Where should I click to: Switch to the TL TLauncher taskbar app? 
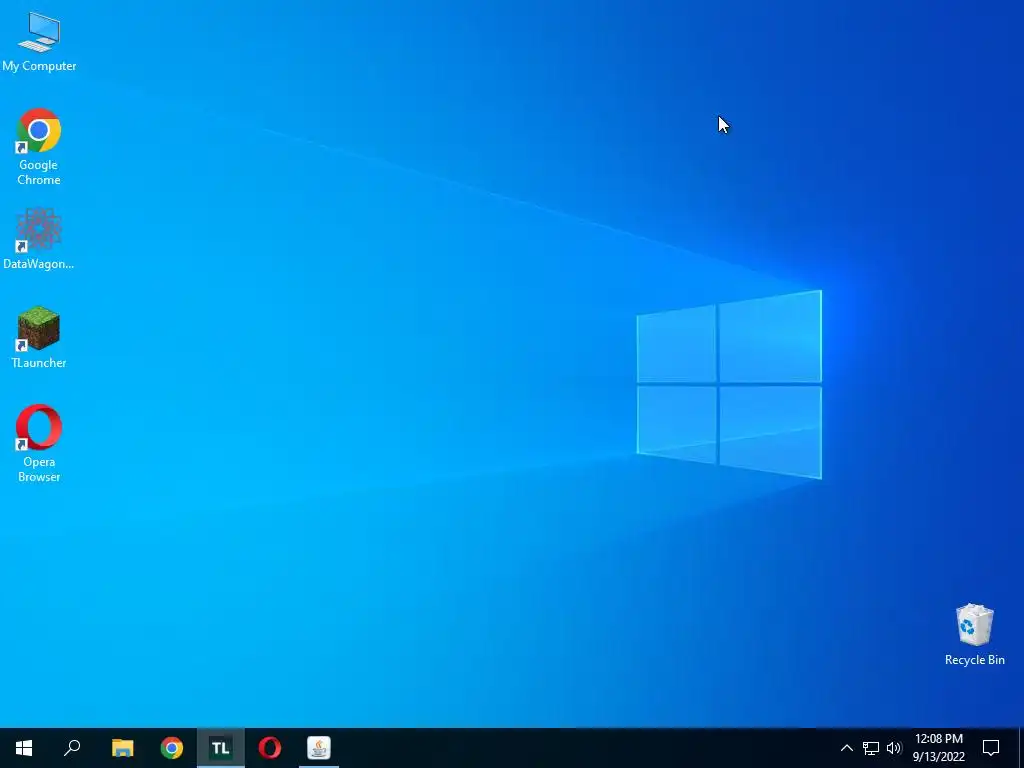221,748
